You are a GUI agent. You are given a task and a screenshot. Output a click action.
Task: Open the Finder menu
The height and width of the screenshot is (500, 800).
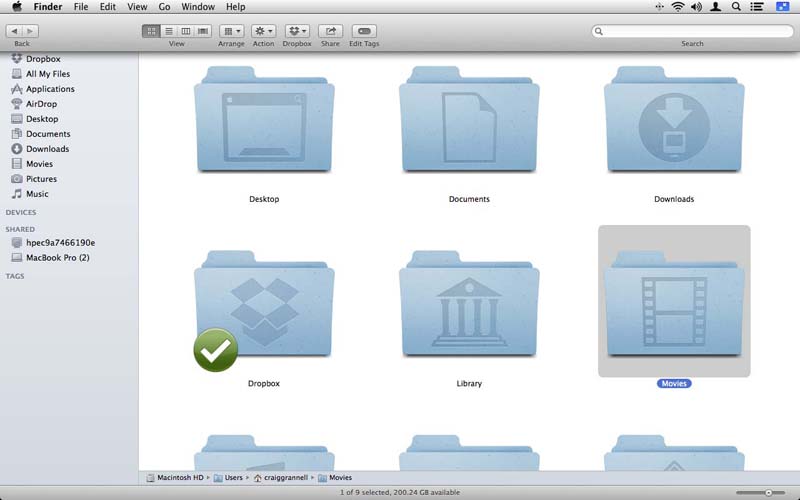pyautogui.click(x=47, y=7)
